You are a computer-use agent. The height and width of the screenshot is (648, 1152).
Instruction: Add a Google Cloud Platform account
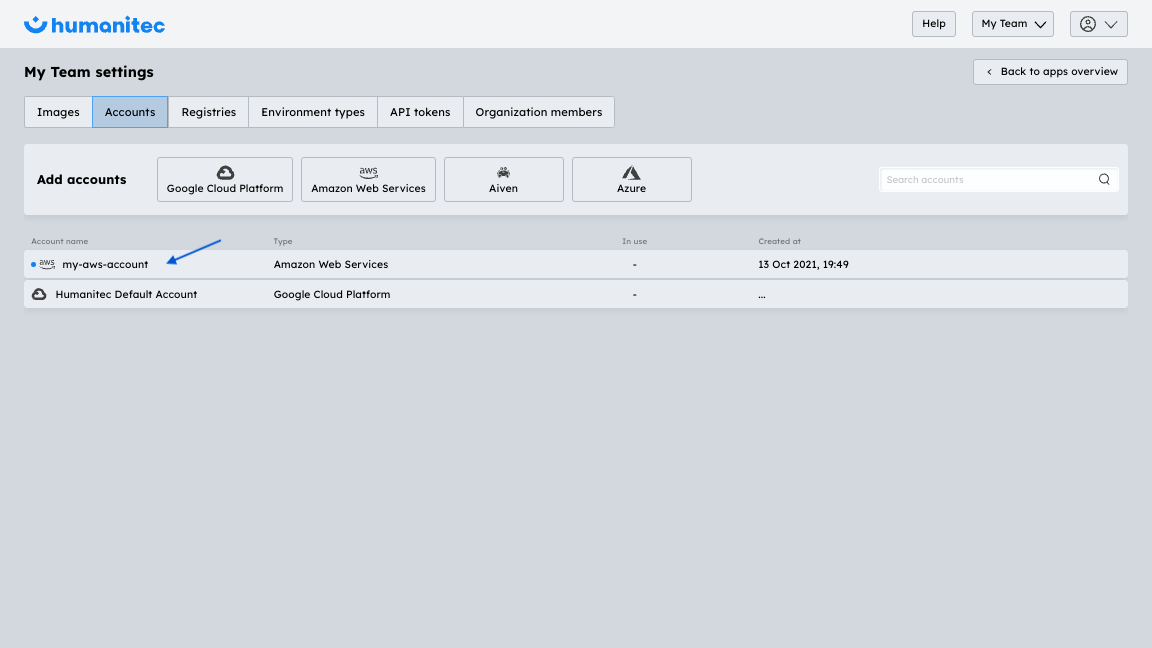pos(225,179)
